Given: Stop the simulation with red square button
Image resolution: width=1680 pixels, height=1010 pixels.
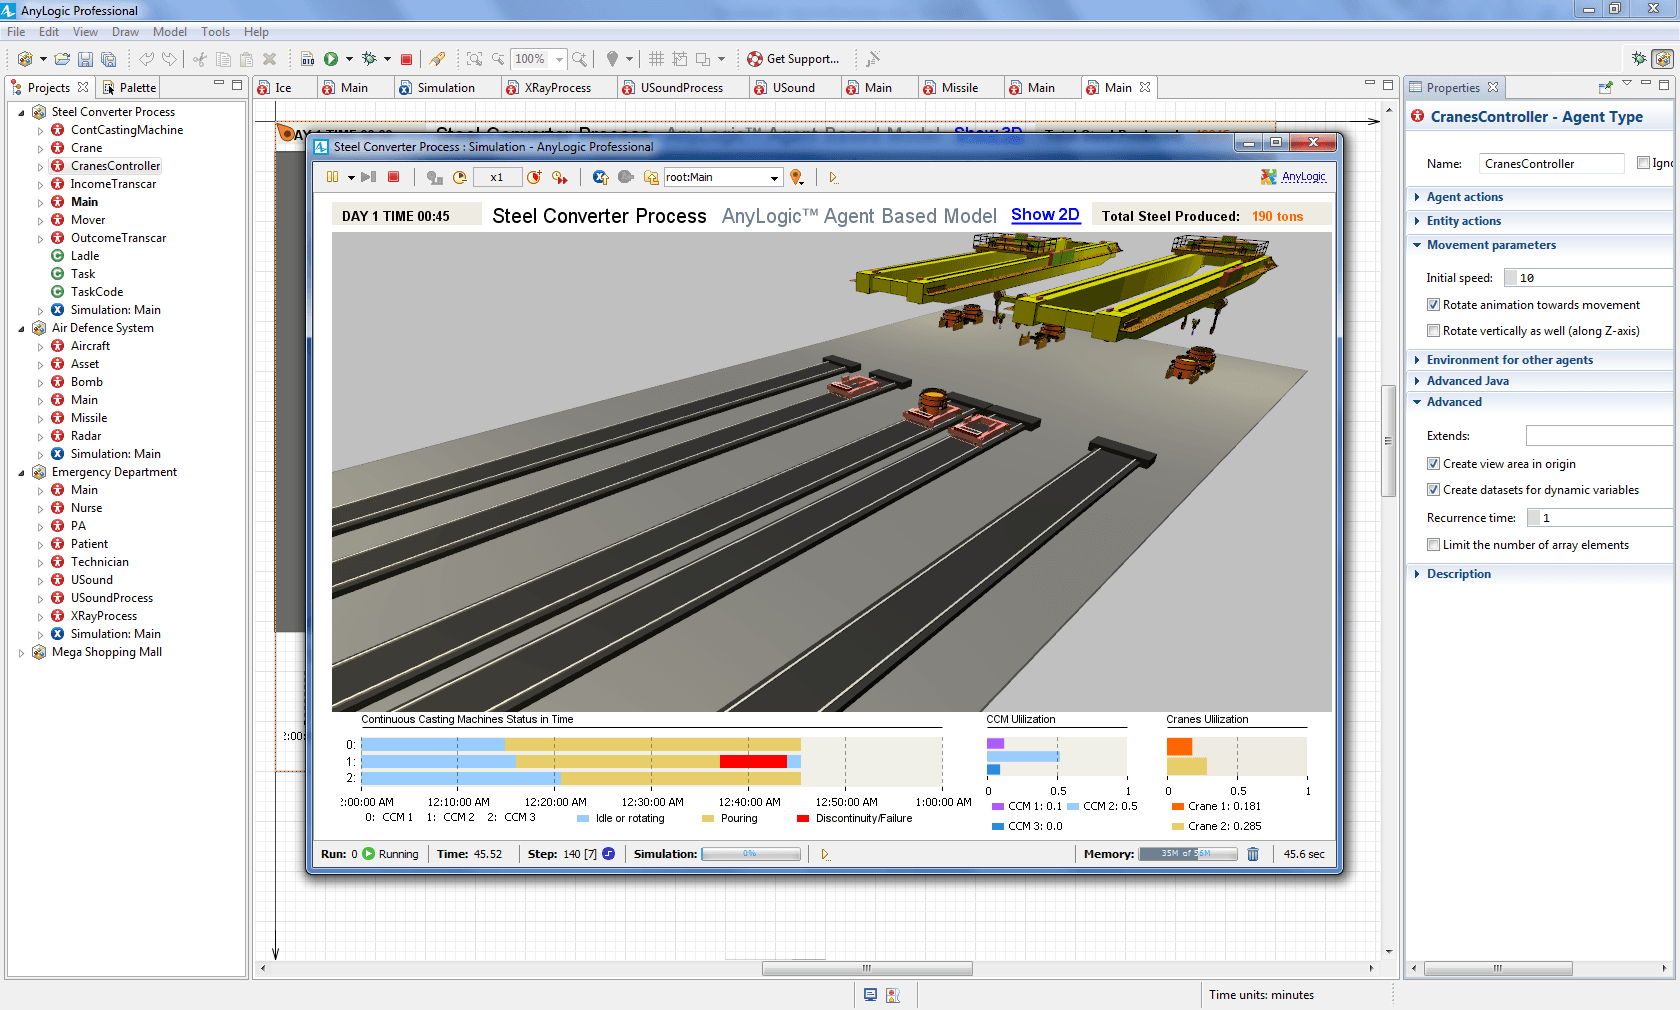Looking at the screenshot, I should pos(394,177).
